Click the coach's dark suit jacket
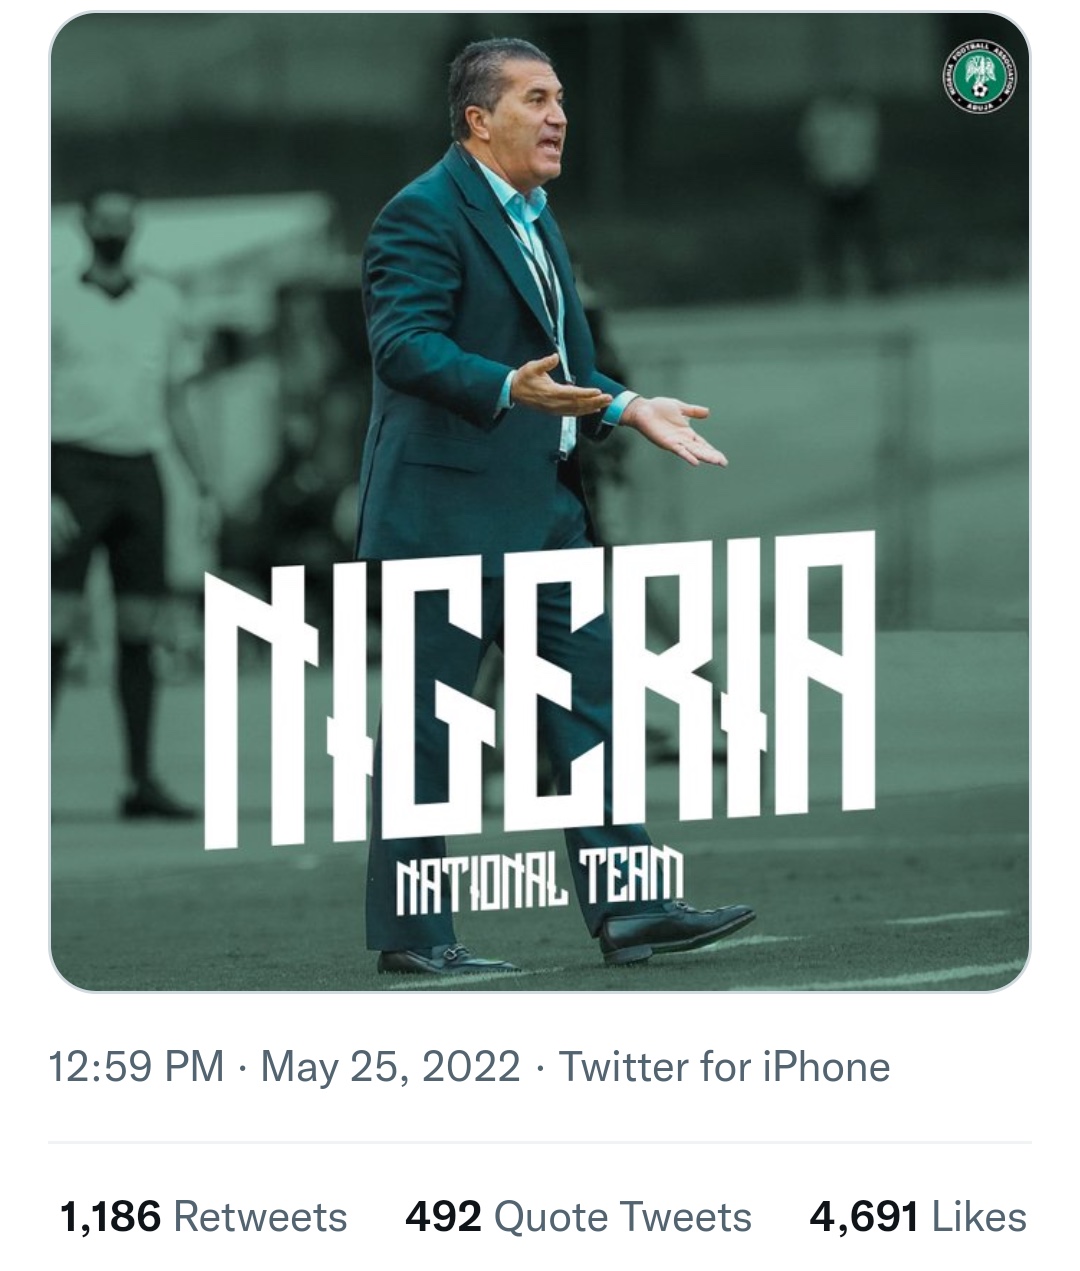 (440, 340)
